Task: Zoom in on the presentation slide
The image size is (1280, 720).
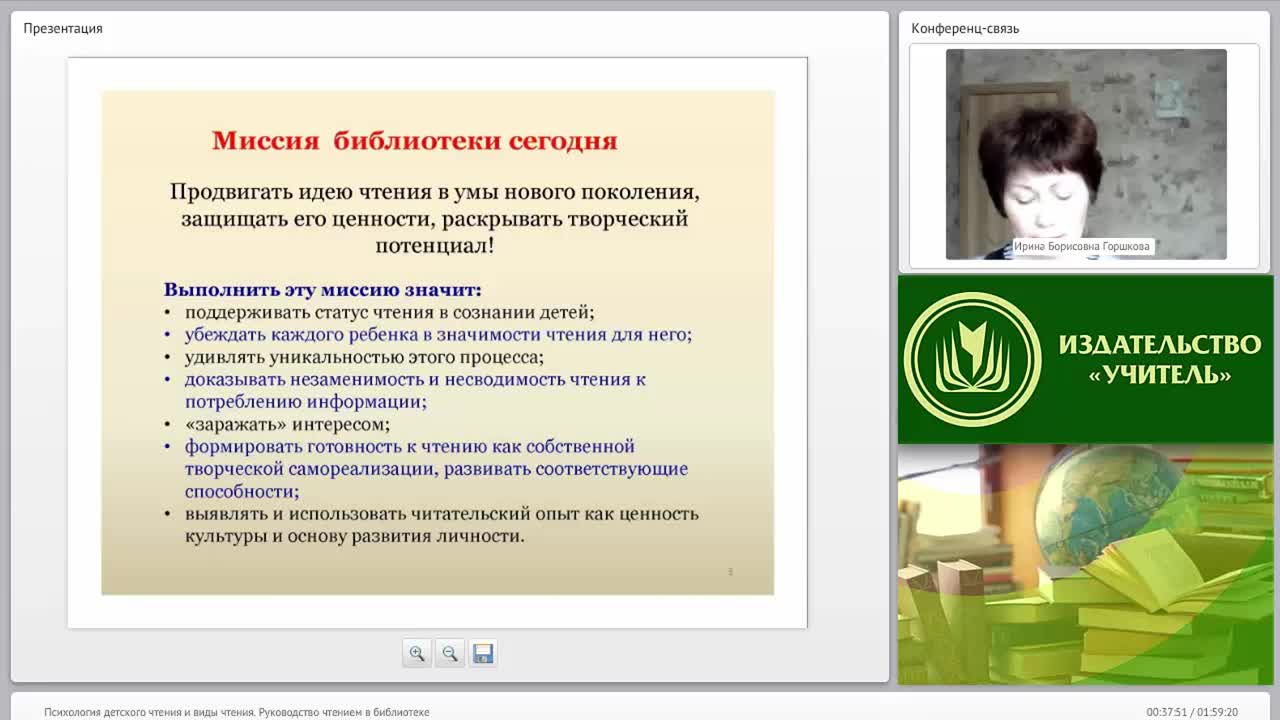Action: [417, 653]
